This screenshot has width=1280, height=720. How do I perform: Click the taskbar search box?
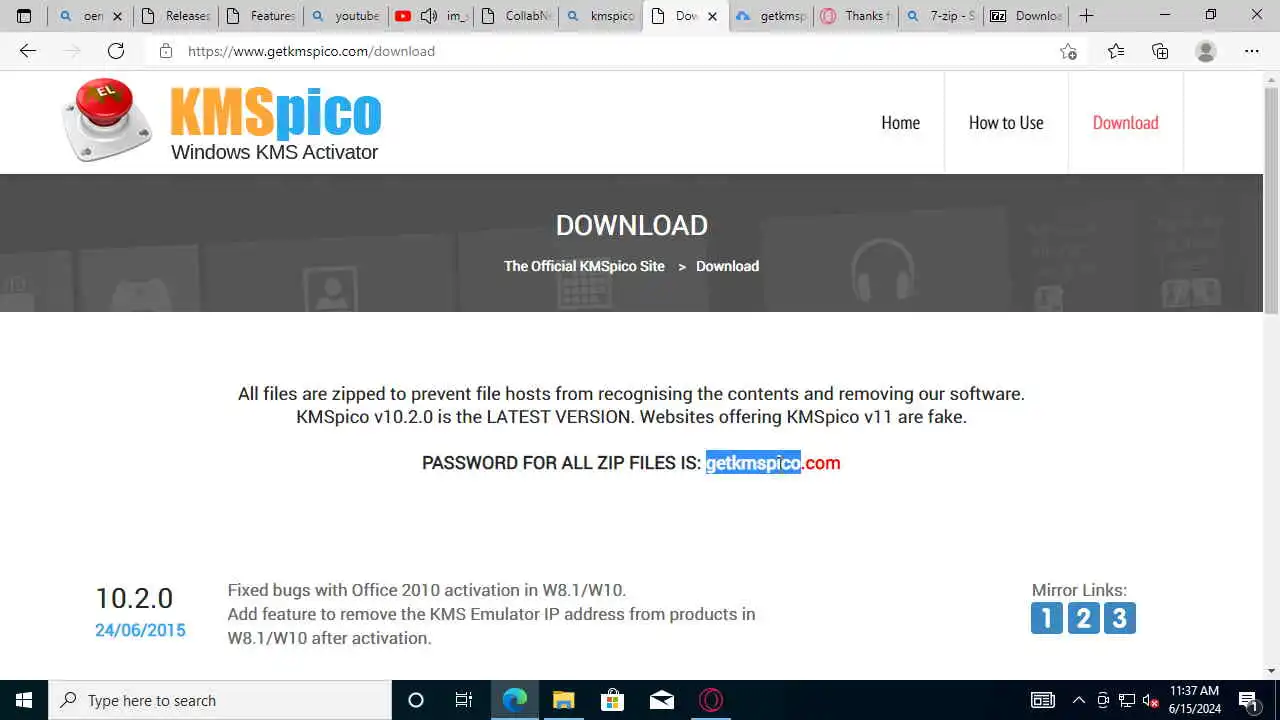(220, 700)
